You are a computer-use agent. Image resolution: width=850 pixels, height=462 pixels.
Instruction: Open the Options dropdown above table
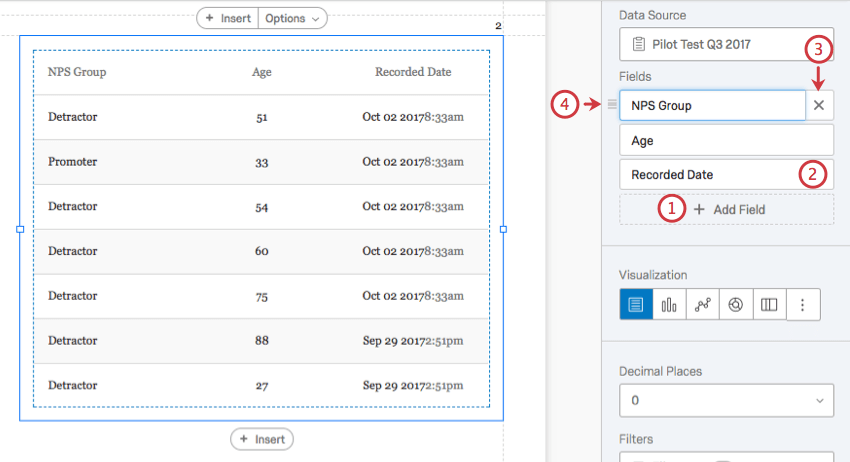(x=293, y=18)
